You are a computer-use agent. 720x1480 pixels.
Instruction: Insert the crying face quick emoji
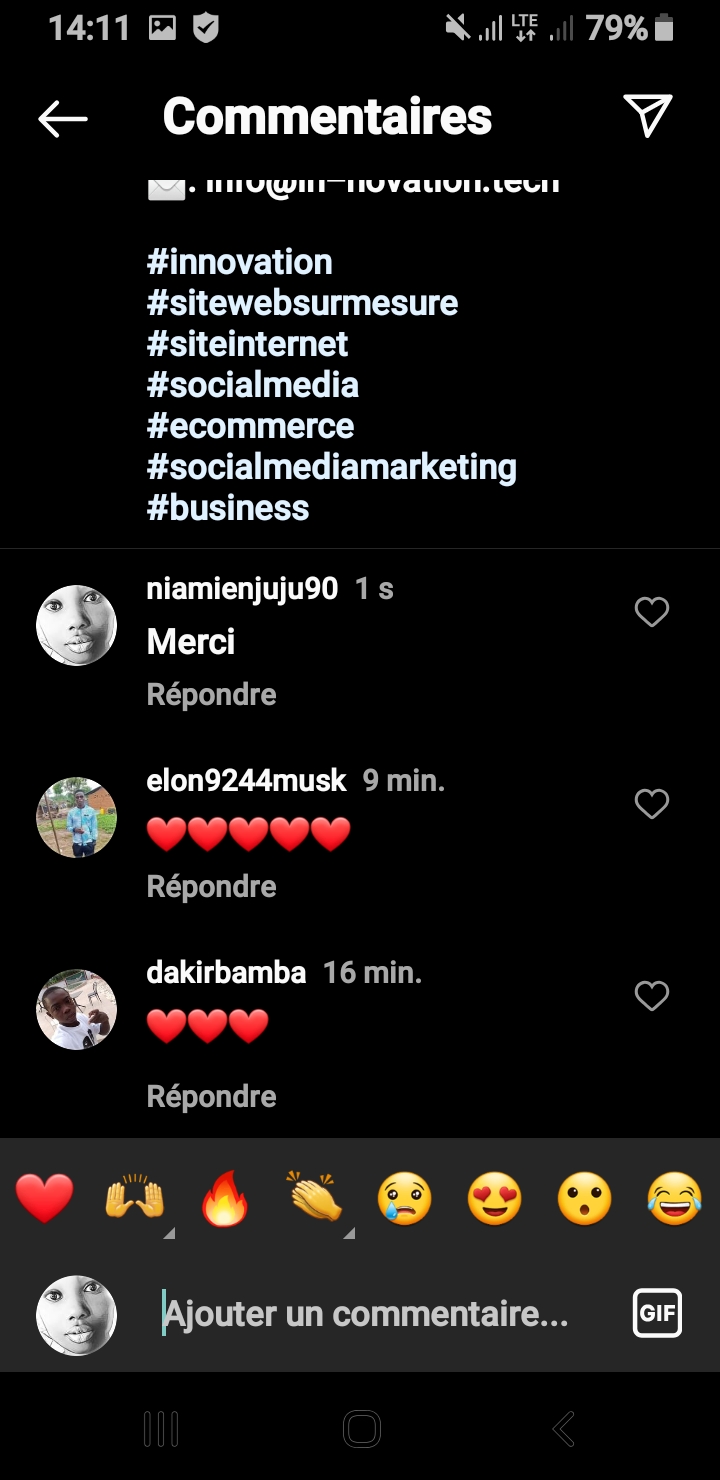[x=405, y=1199]
